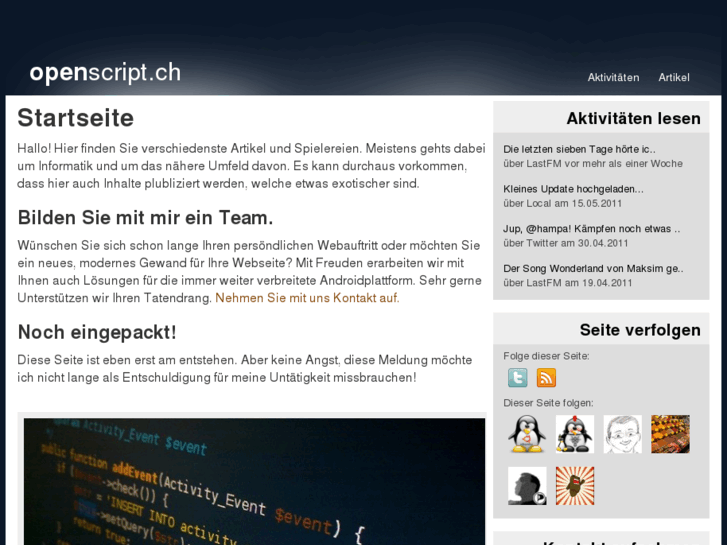Open follower avatar with red sunburst character
This screenshot has width=727, height=545.
coord(575,486)
